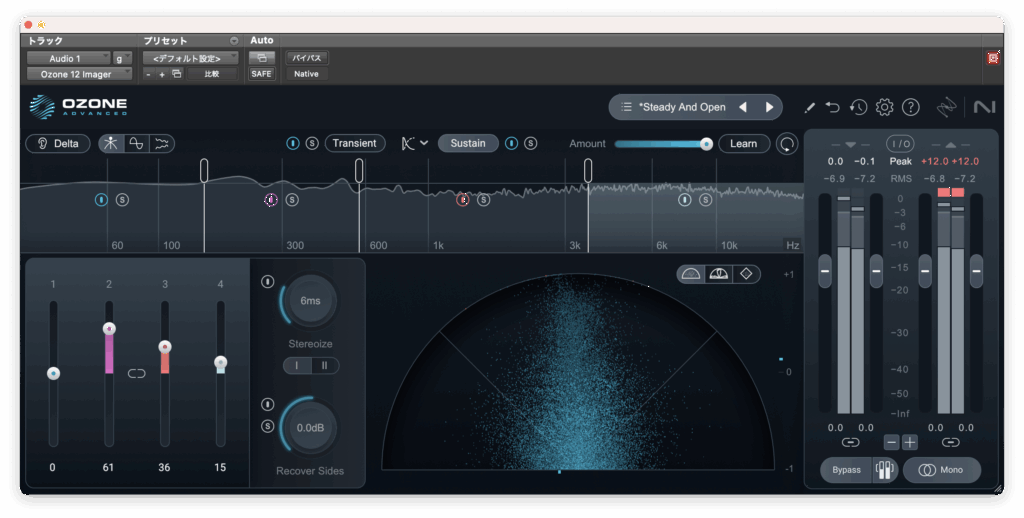Click the undo arrow icon
The height and width of the screenshot is (518, 1024).
(x=833, y=107)
